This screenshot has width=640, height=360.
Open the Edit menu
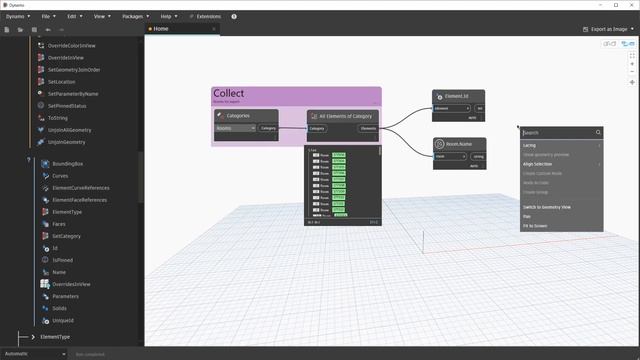click(x=75, y=16)
